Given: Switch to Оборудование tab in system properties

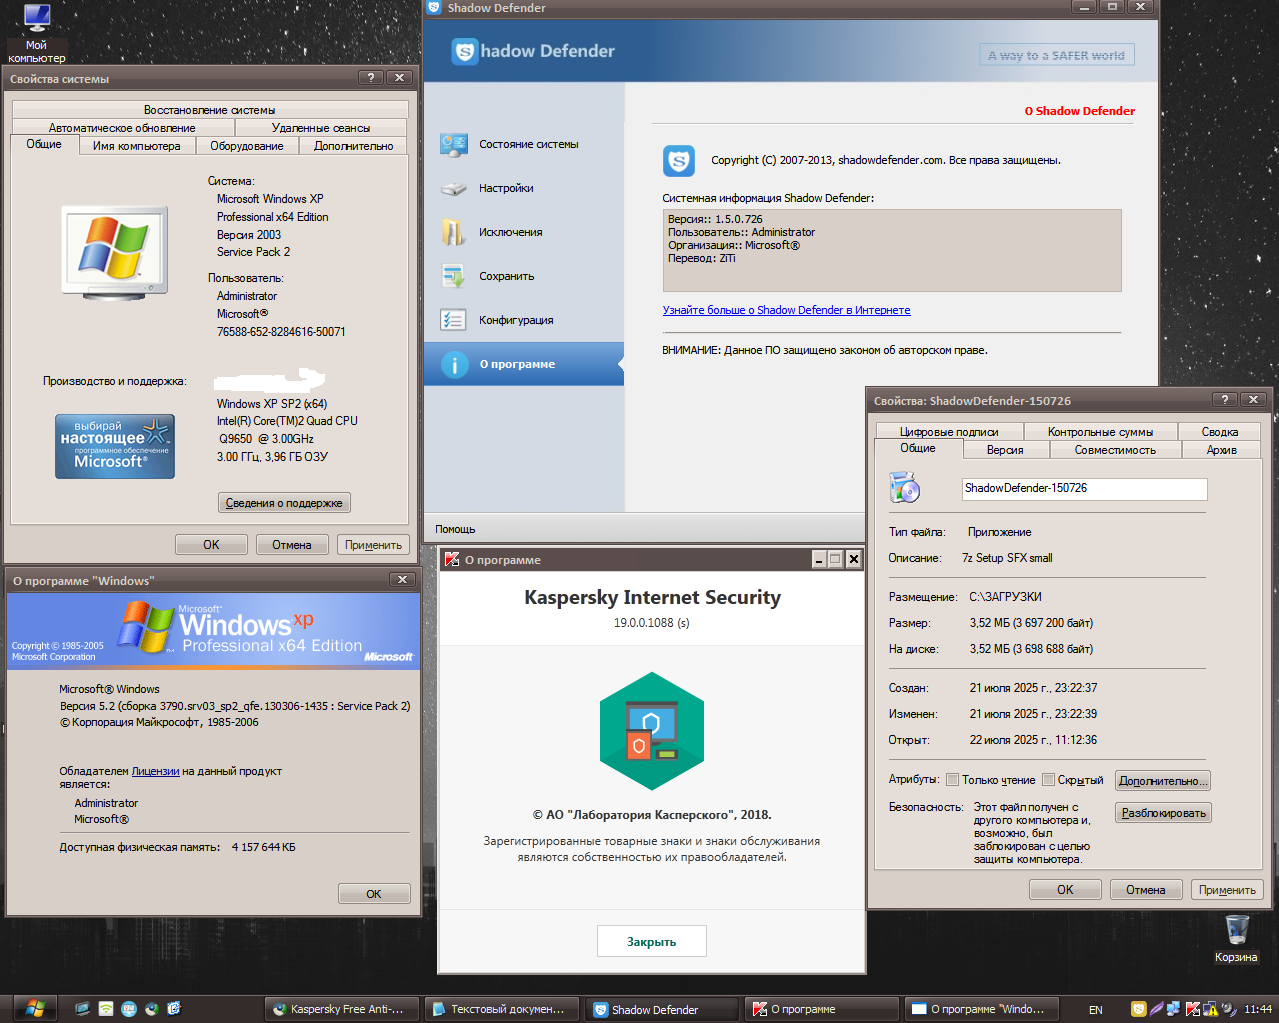Looking at the screenshot, I should [247, 146].
